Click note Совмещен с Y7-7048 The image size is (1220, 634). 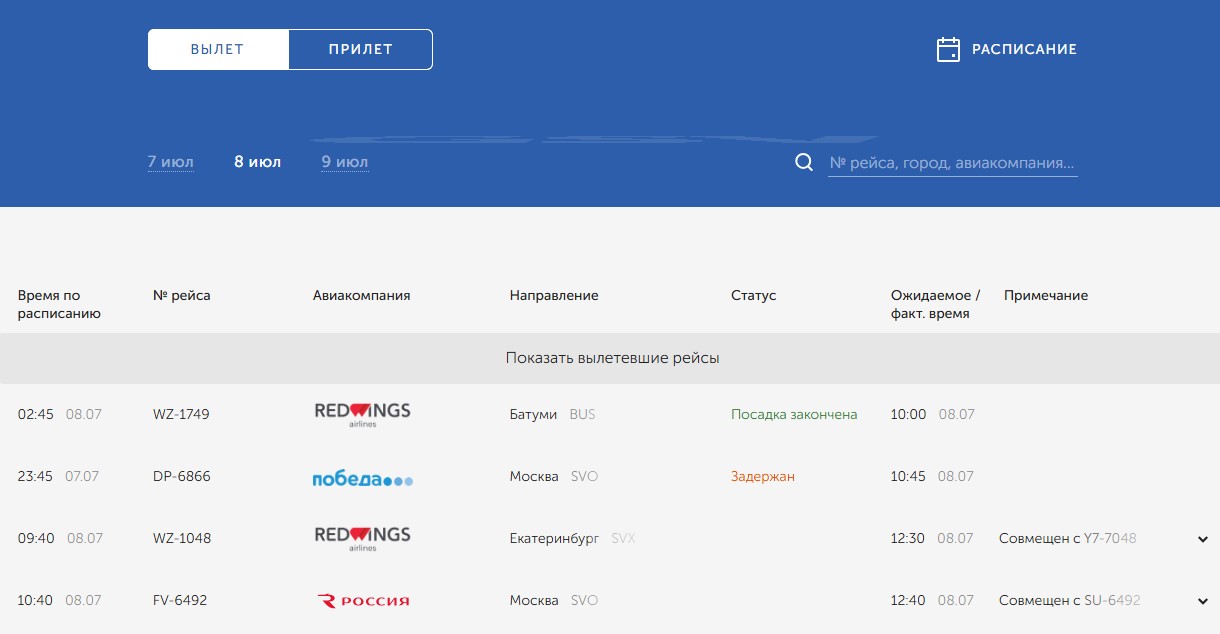pos(1068,538)
